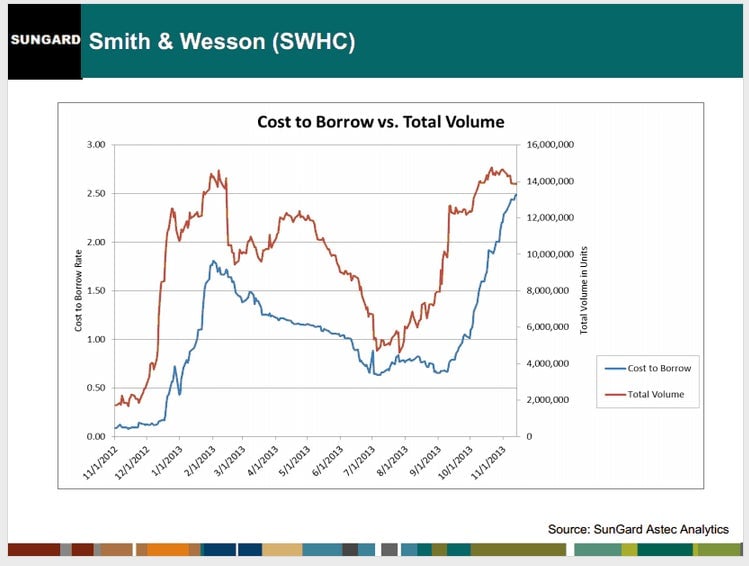This screenshot has height=566, width=749.
Task: Click the 16,000,000 right axis value
Action: [x=550, y=145]
